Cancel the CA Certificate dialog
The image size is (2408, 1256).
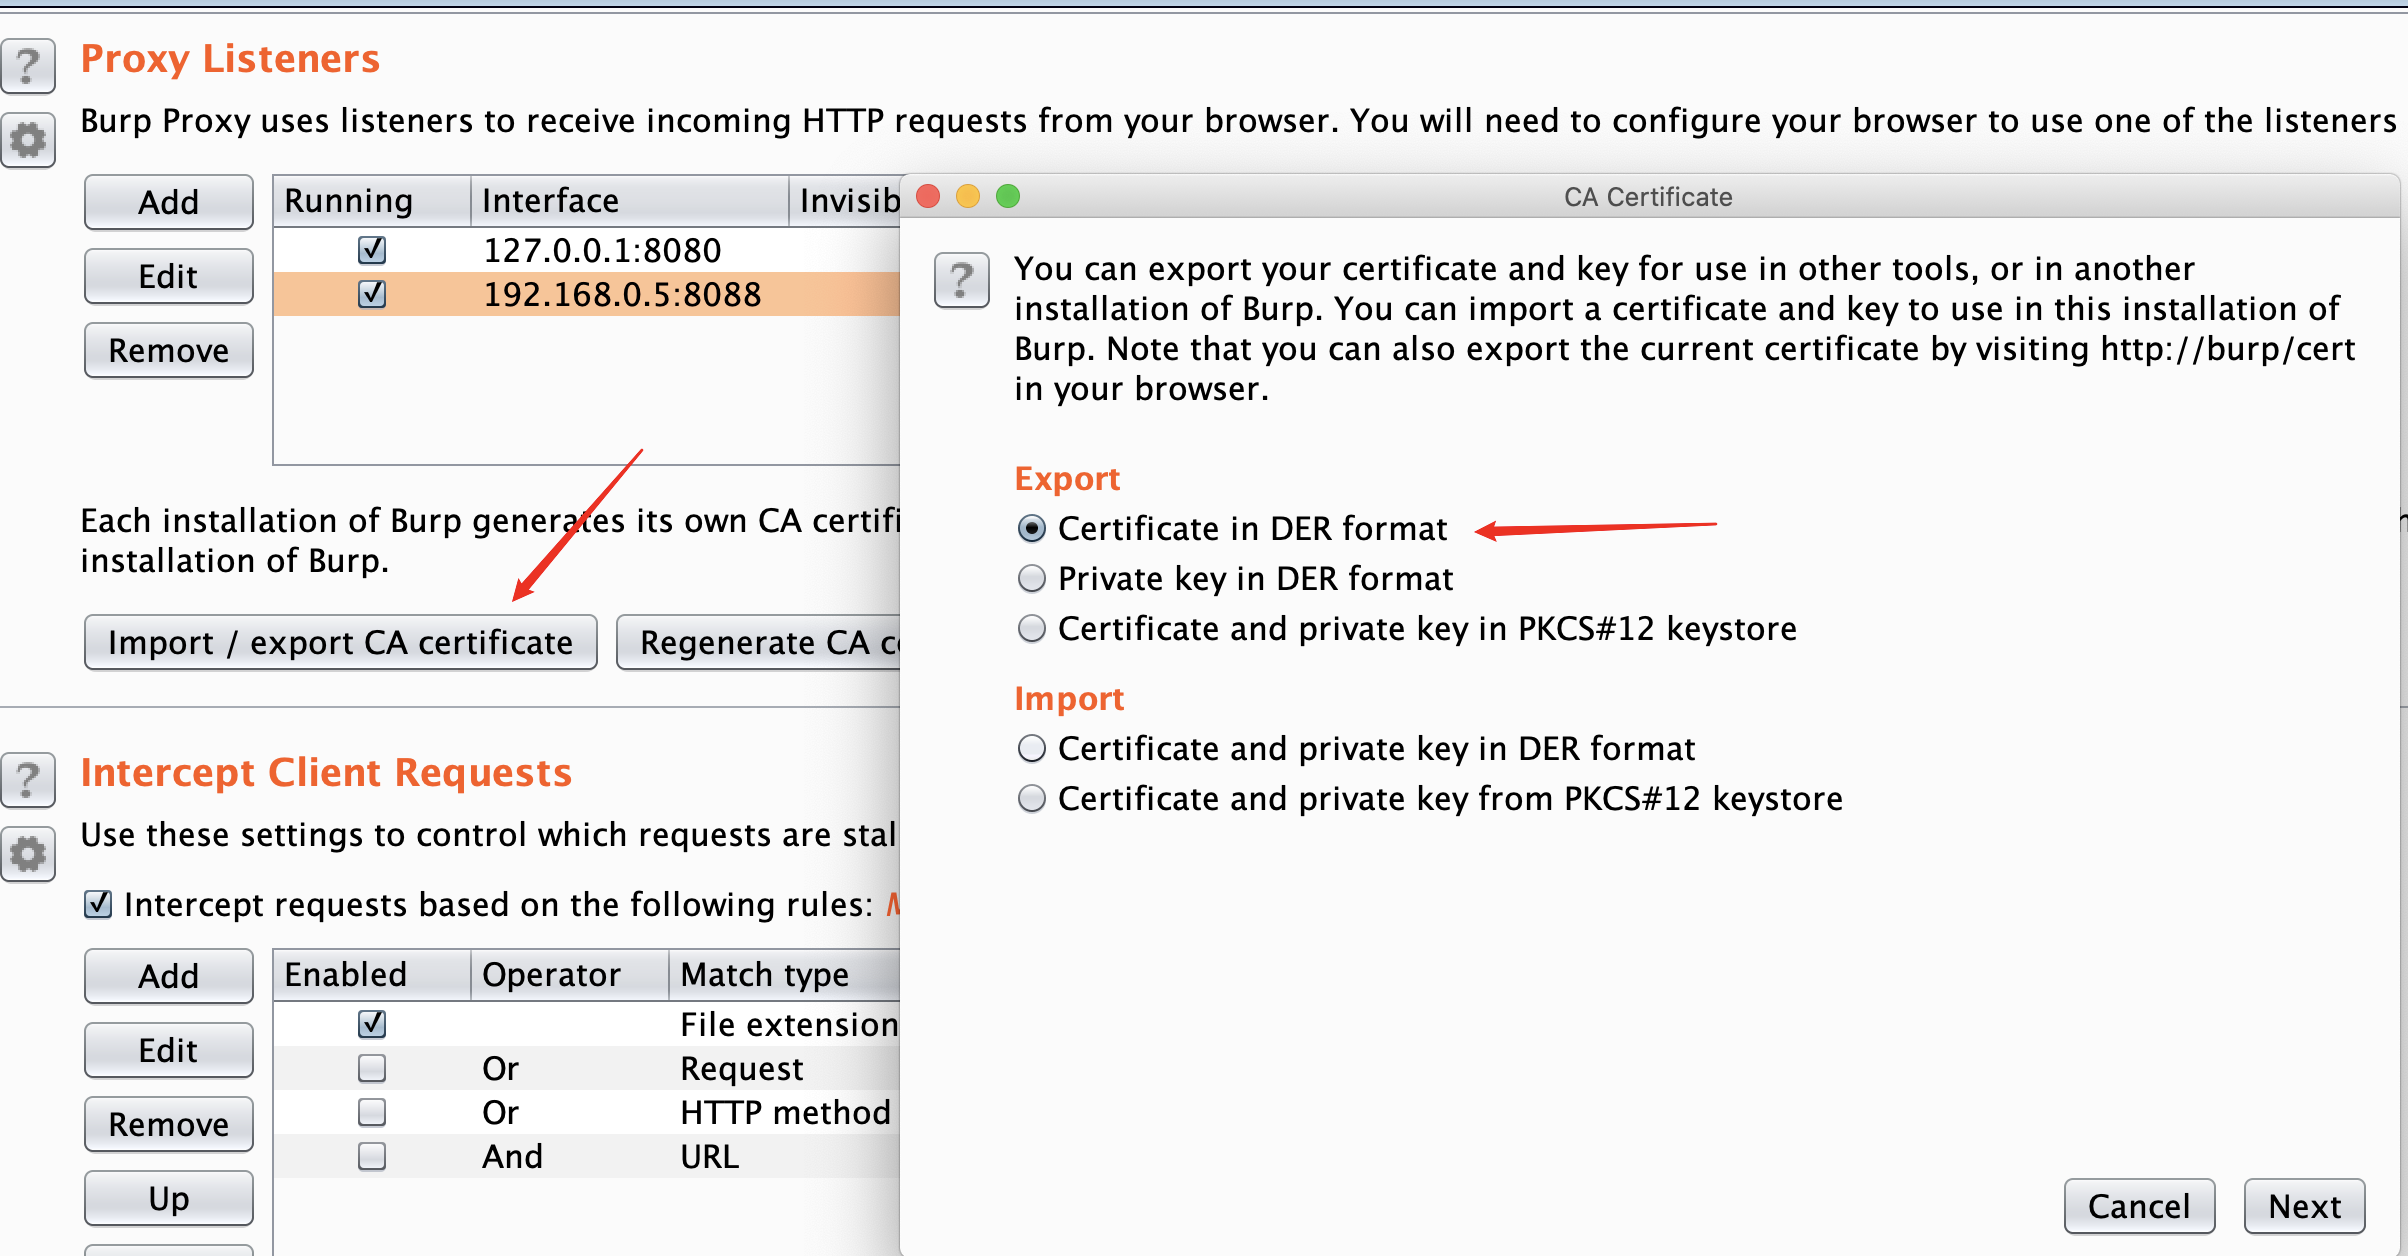[2138, 1206]
